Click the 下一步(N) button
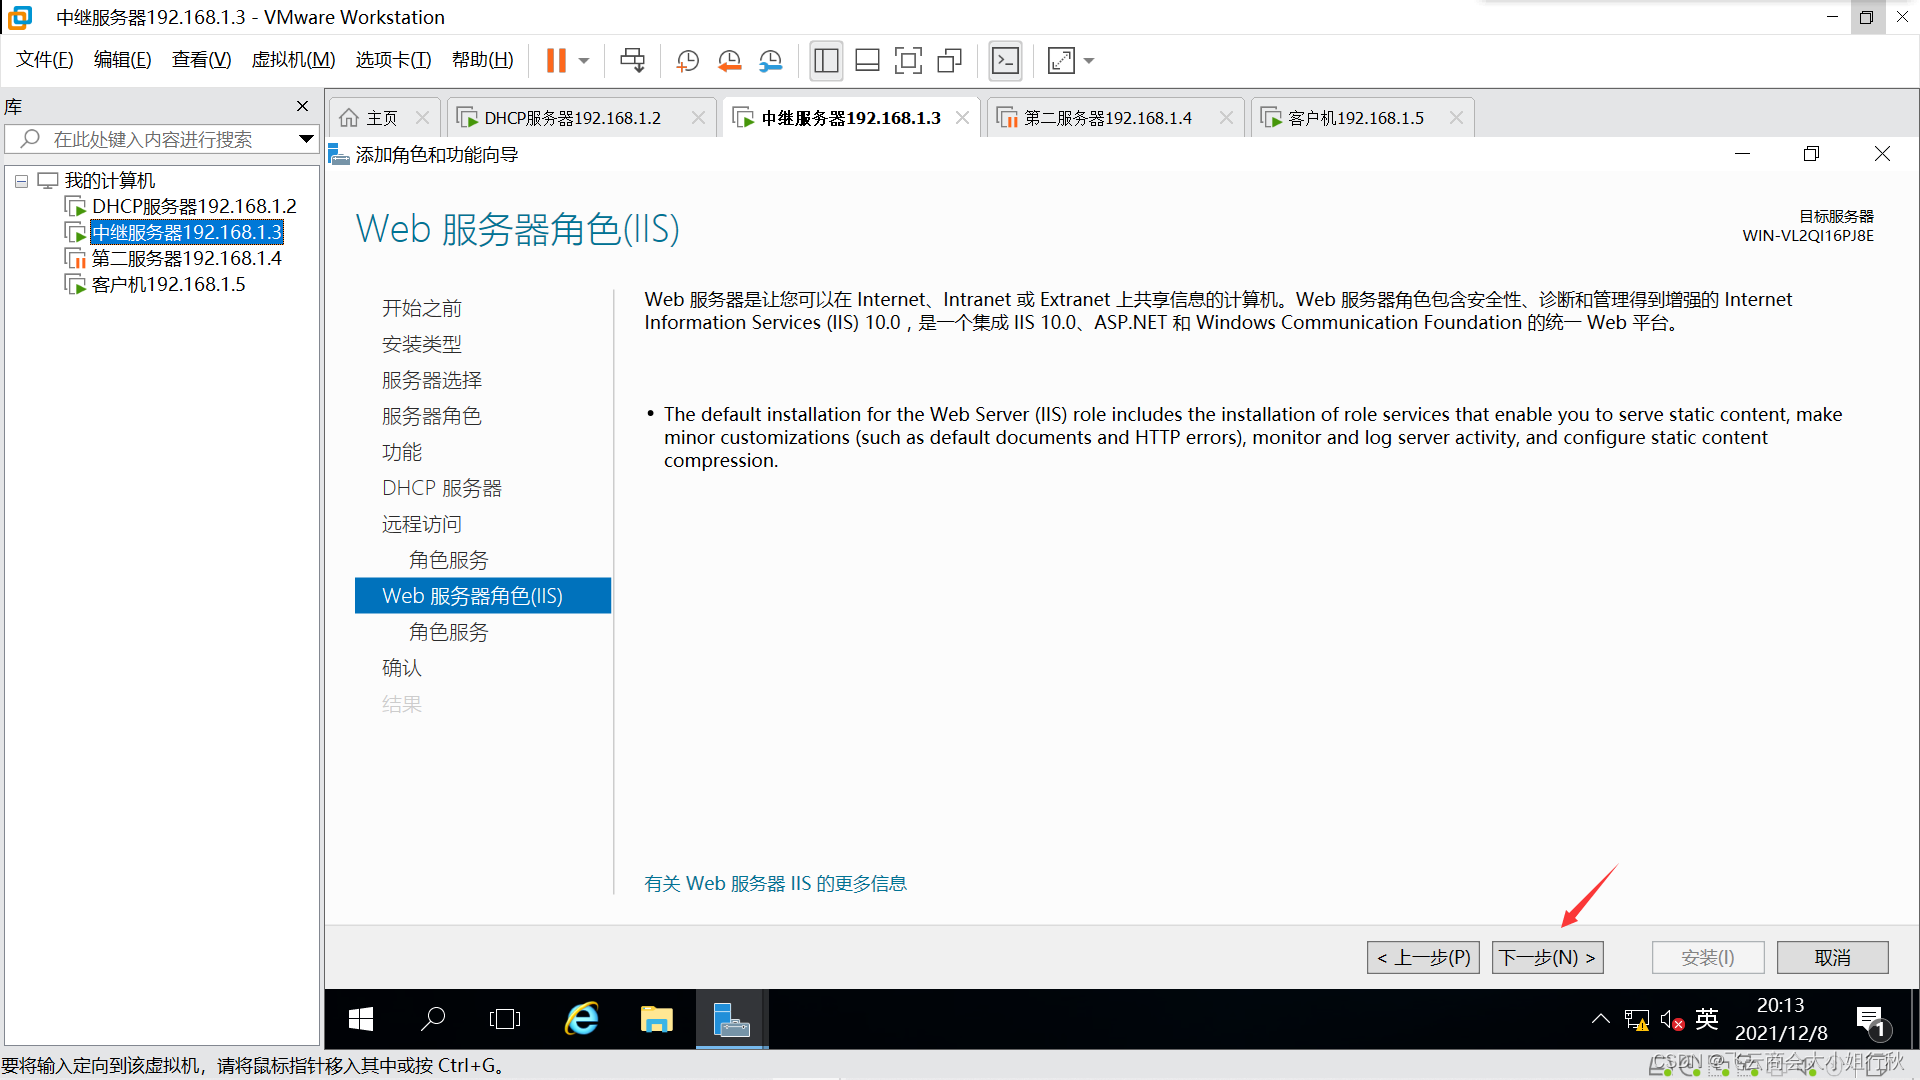Viewport: 1920px width, 1080px height. pos(1547,957)
